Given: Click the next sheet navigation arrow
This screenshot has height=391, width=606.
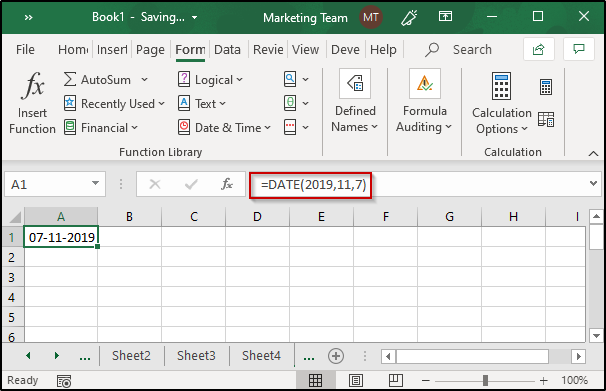Looking at the screenshot, I should pyautogui.click(x=57, y=355).
